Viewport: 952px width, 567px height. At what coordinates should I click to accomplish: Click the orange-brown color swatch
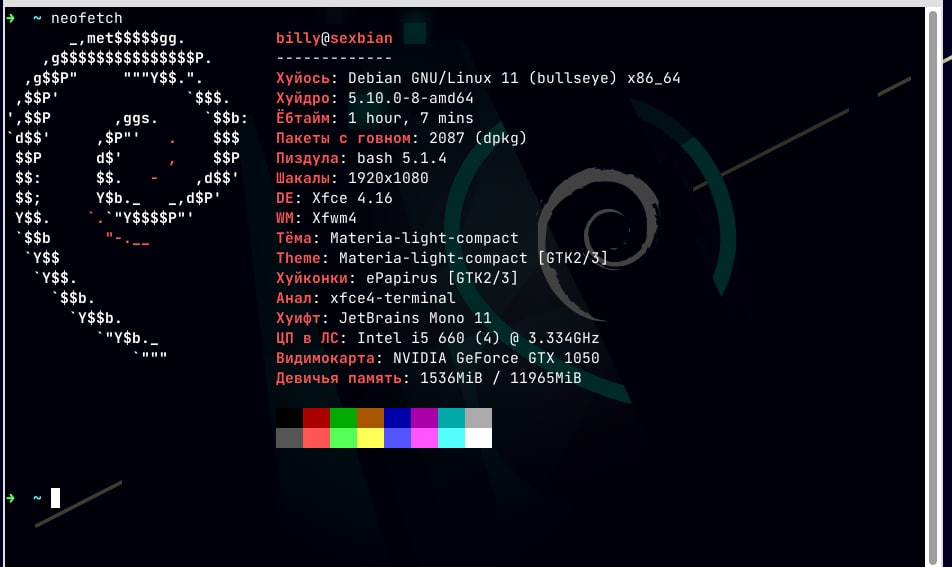click(x=370, y=418)
